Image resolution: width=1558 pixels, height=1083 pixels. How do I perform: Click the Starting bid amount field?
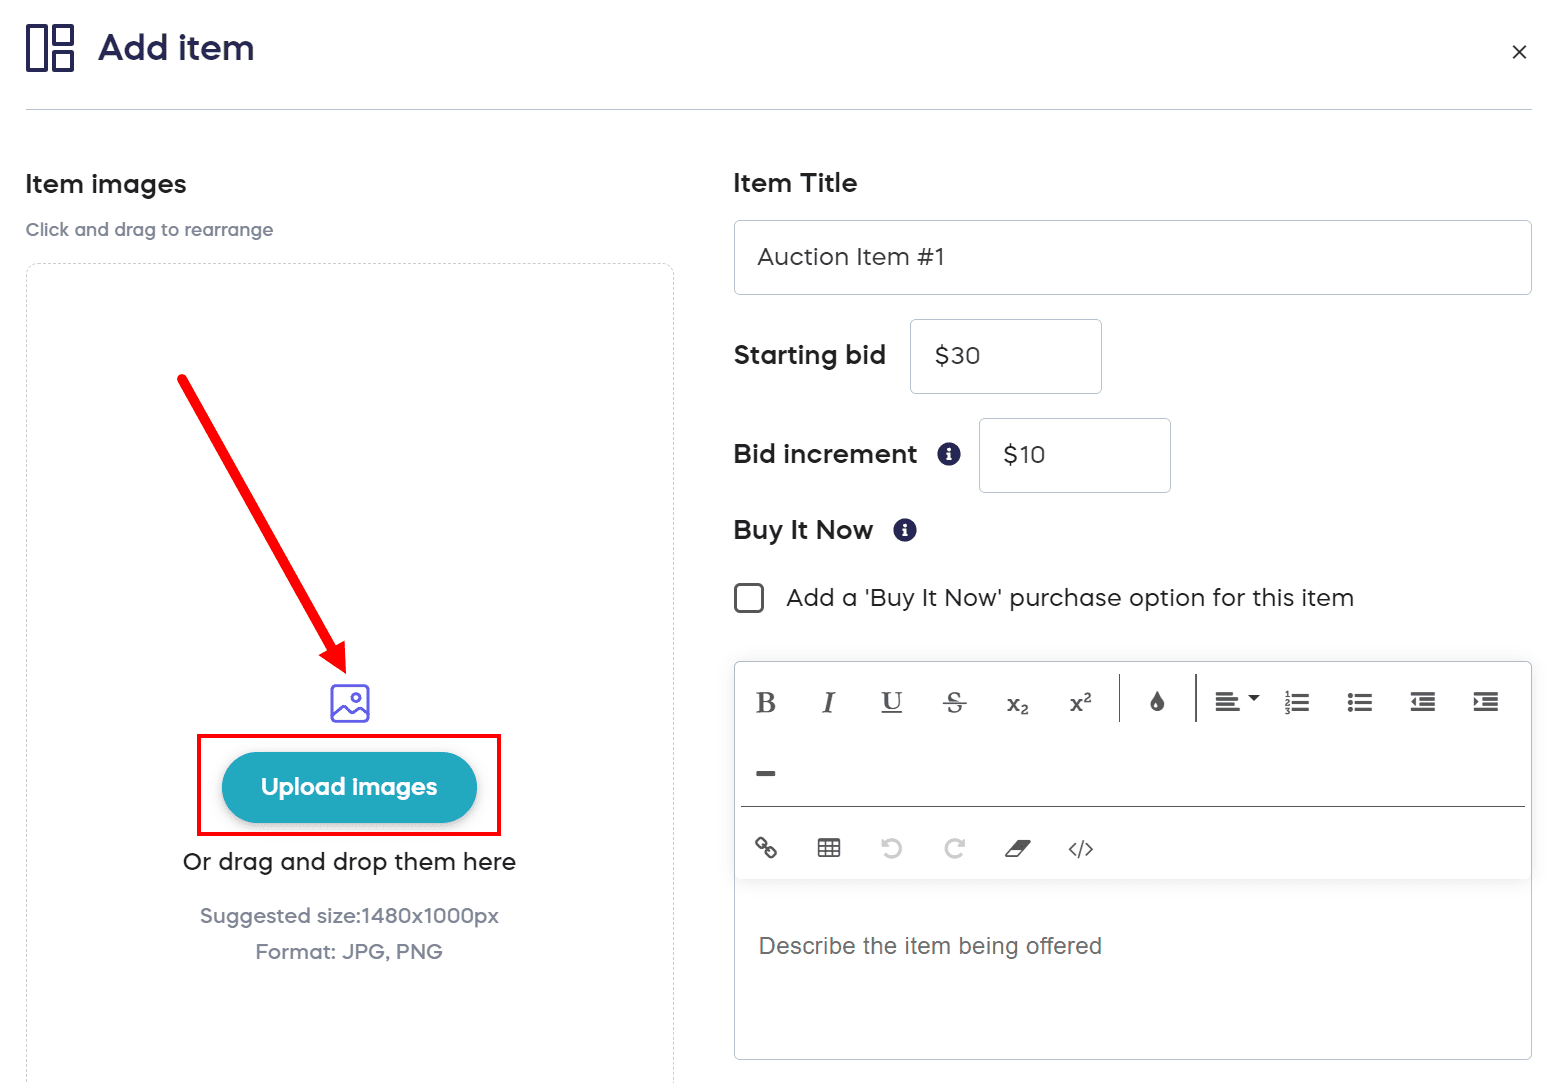click(1004, 356)
